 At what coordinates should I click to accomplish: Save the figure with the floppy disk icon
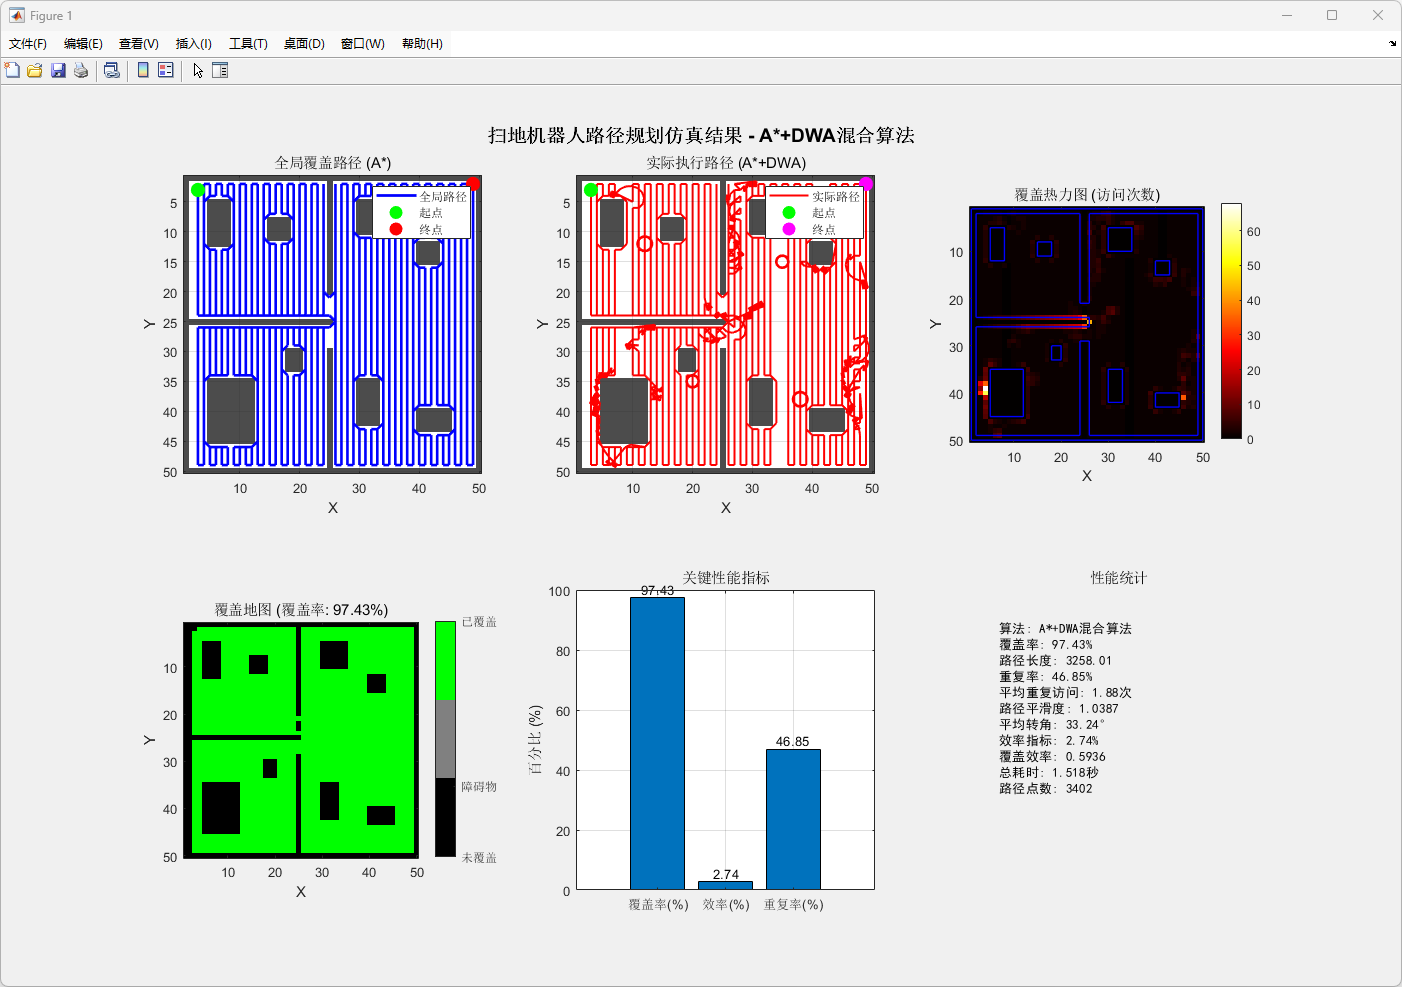pos(58,70)
